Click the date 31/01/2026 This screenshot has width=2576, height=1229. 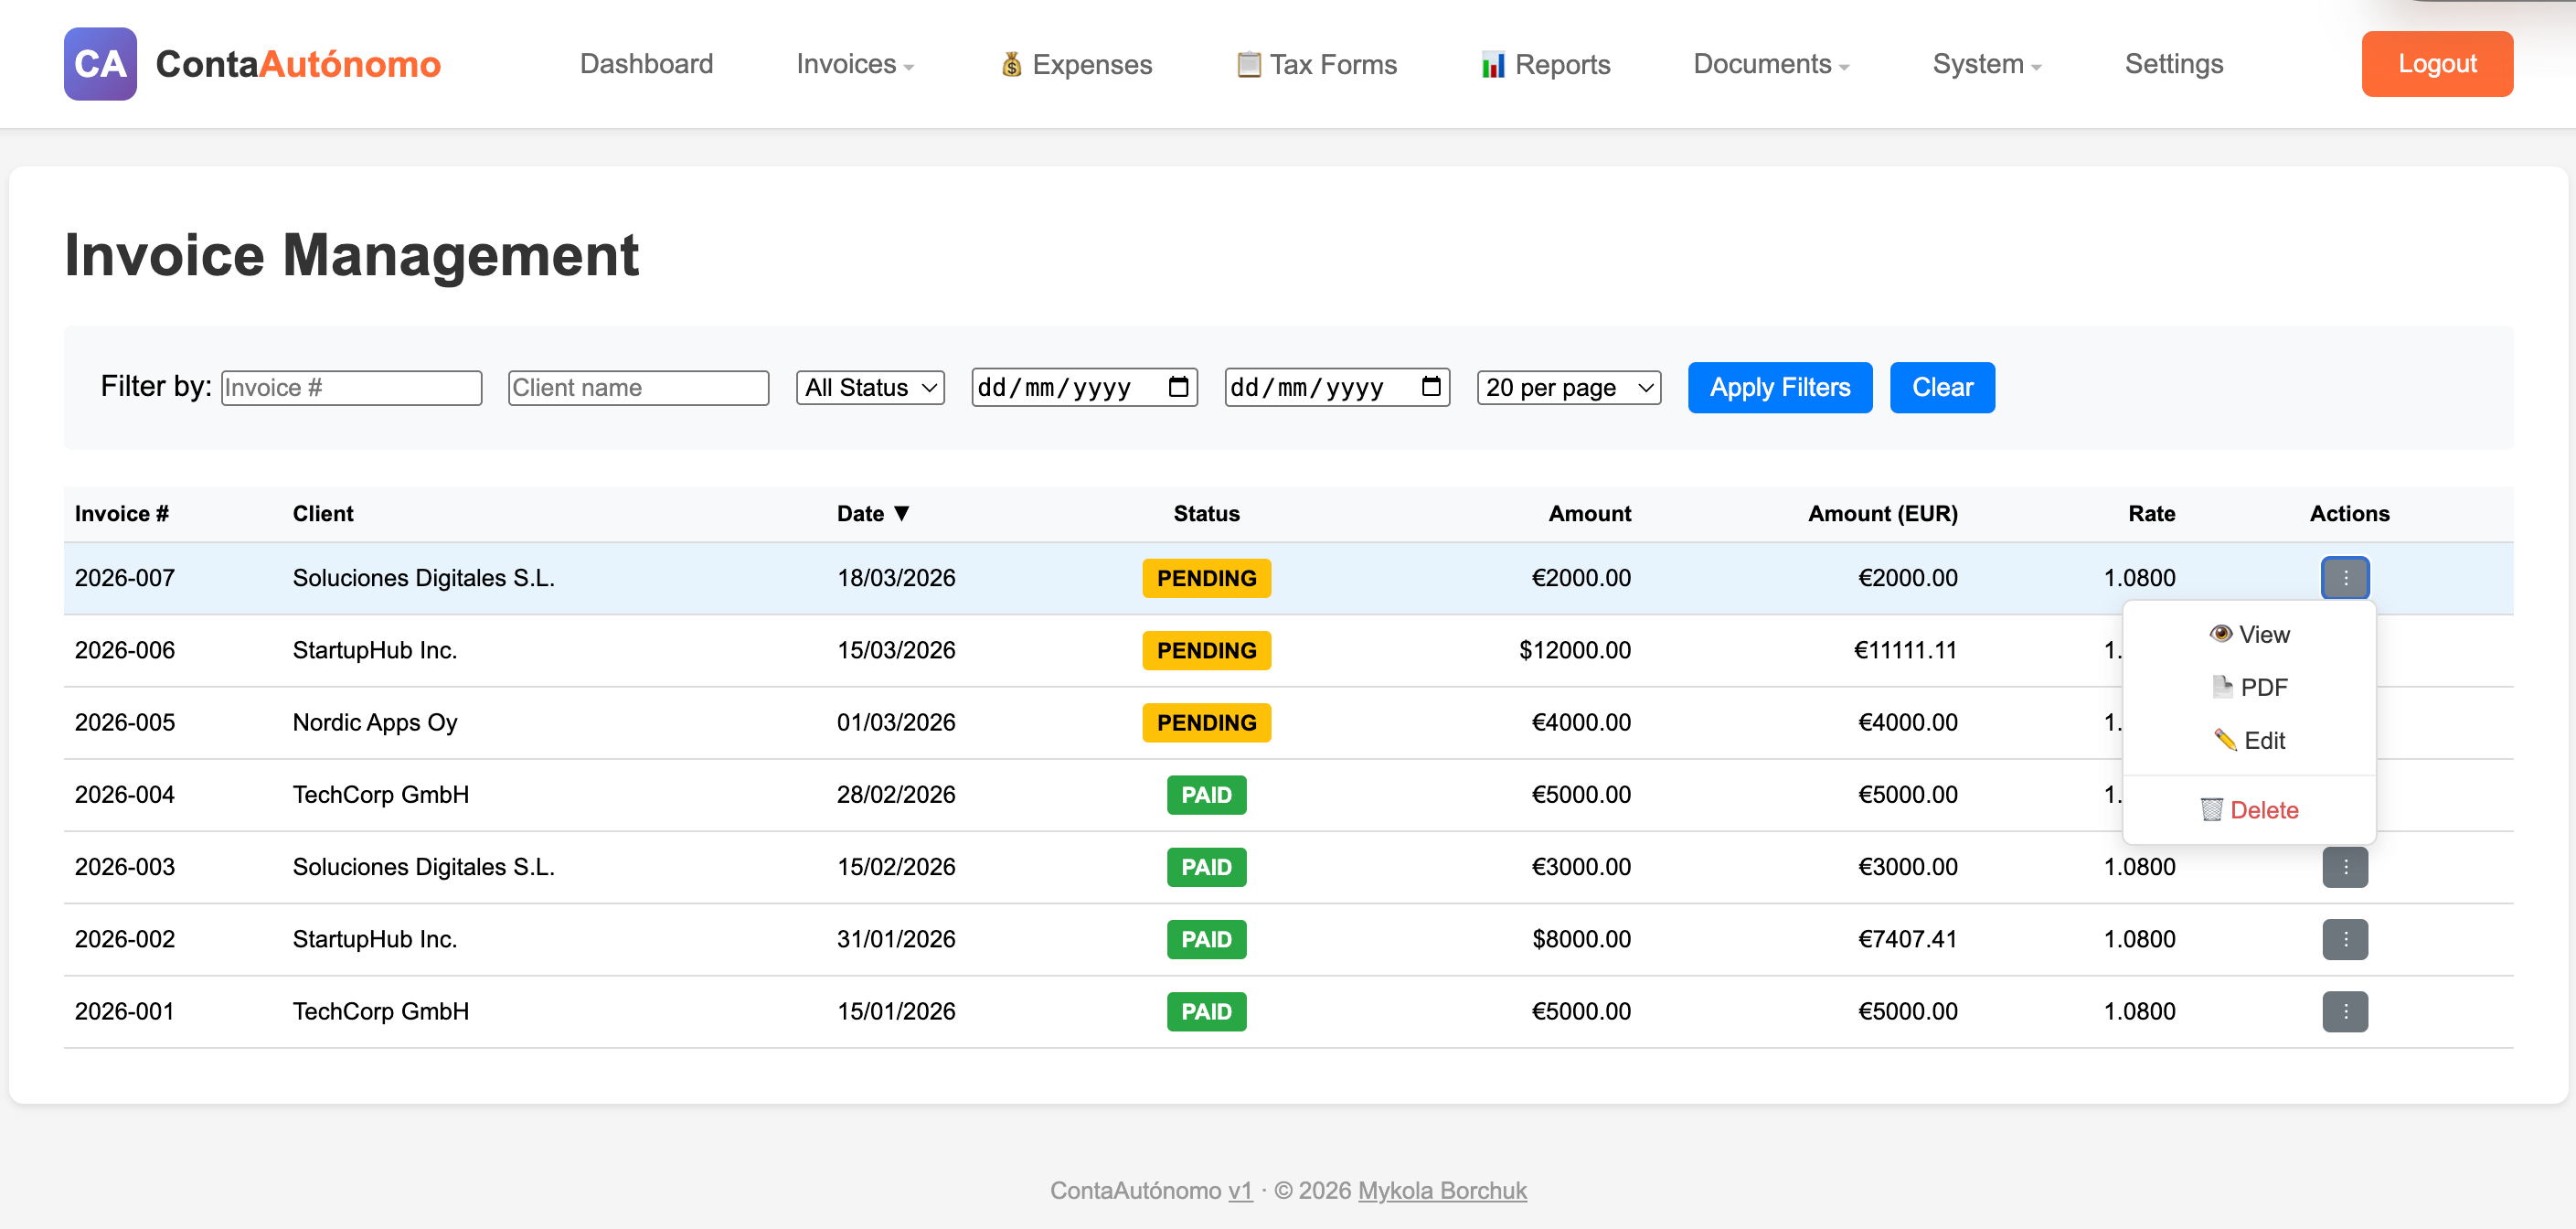[896, 939]
